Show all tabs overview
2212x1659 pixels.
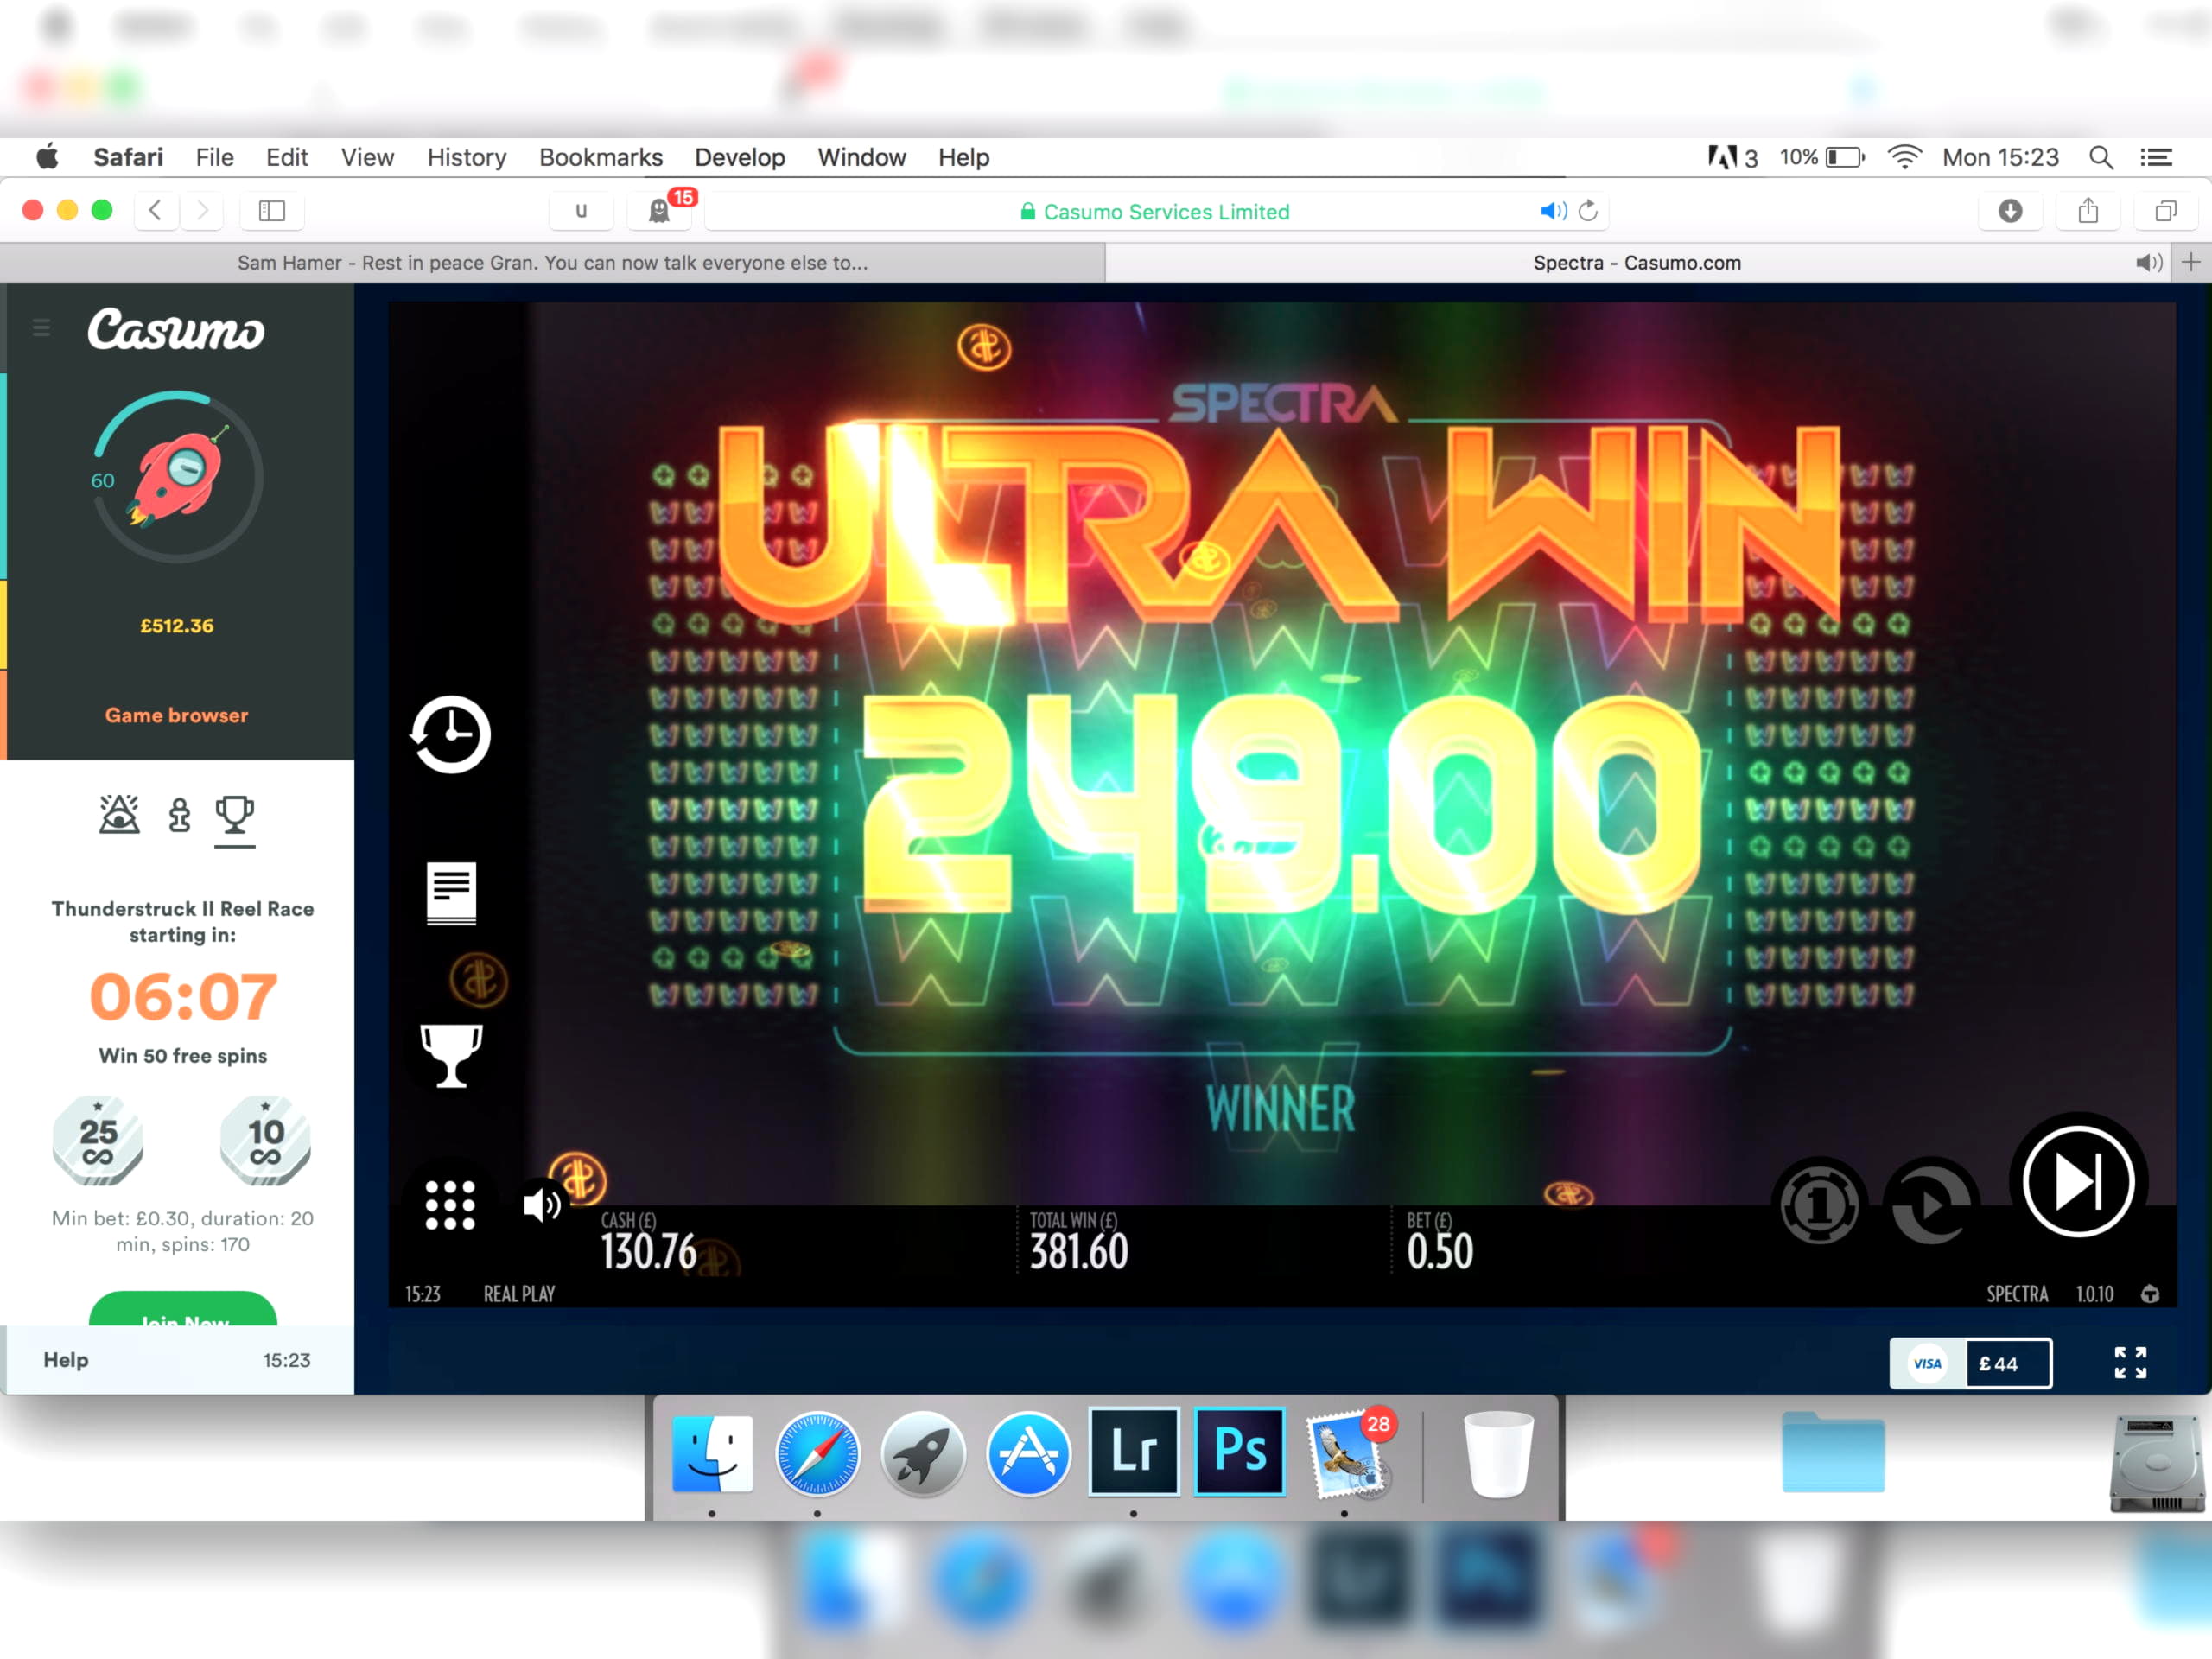coord(2165,210)
